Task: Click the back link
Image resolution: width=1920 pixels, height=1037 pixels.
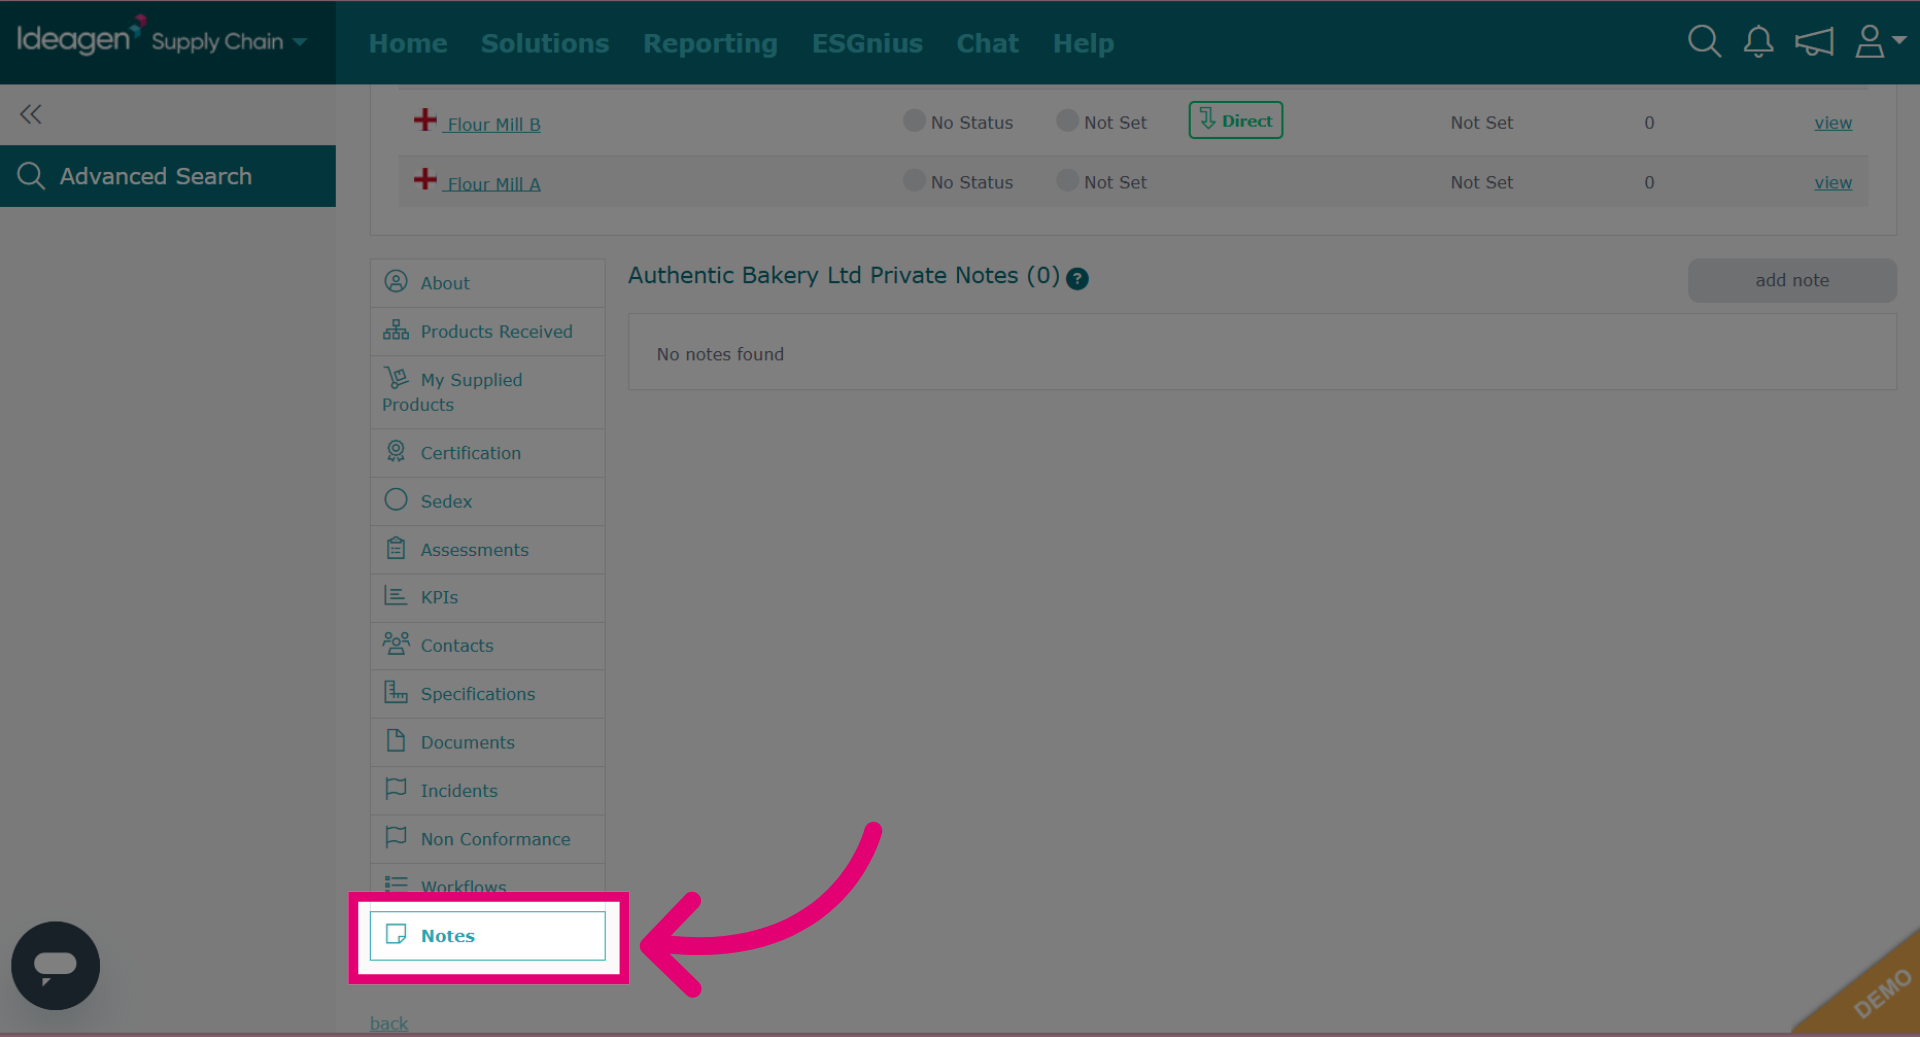Action: [389, 1023]
